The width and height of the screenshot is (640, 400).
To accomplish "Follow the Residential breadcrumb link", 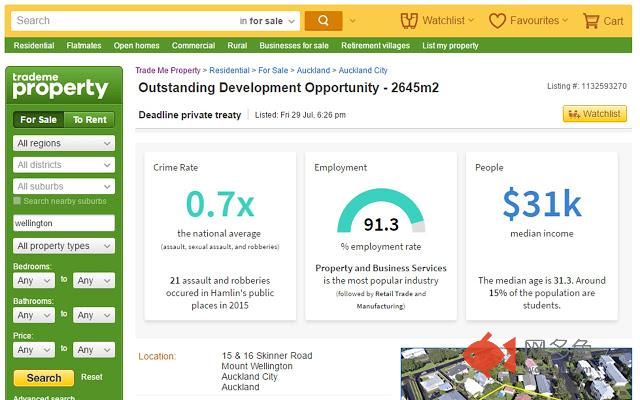I will coord(229,70).
